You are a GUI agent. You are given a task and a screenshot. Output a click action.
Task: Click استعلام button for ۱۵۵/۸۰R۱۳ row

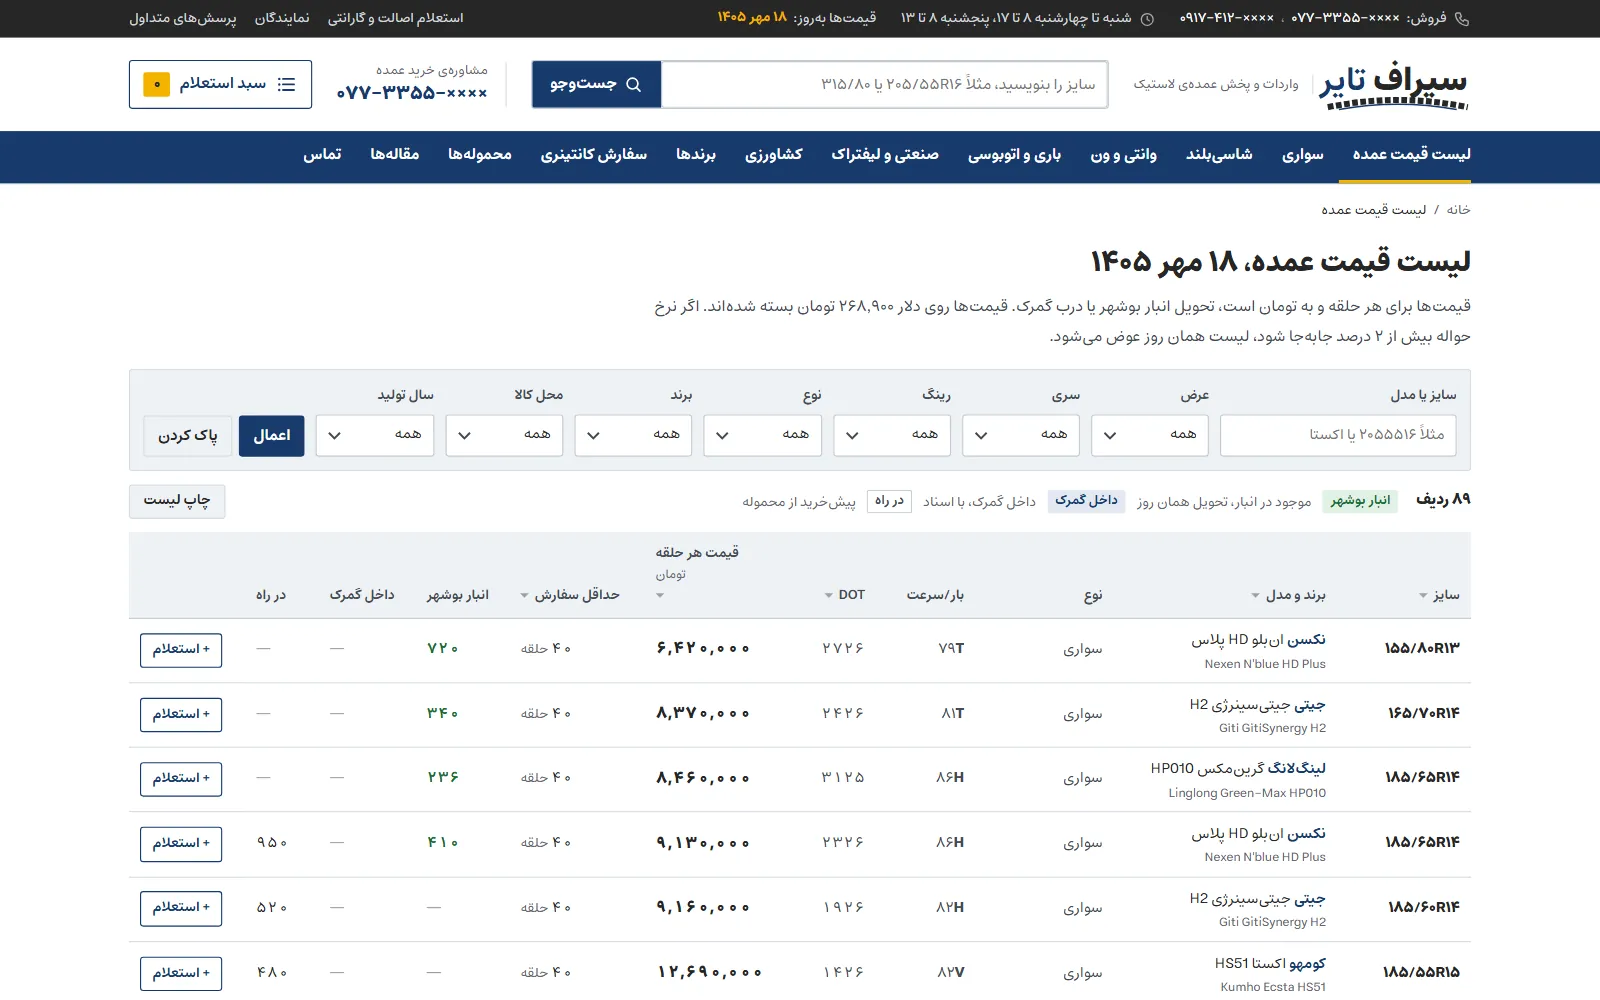tap(181, 650)
